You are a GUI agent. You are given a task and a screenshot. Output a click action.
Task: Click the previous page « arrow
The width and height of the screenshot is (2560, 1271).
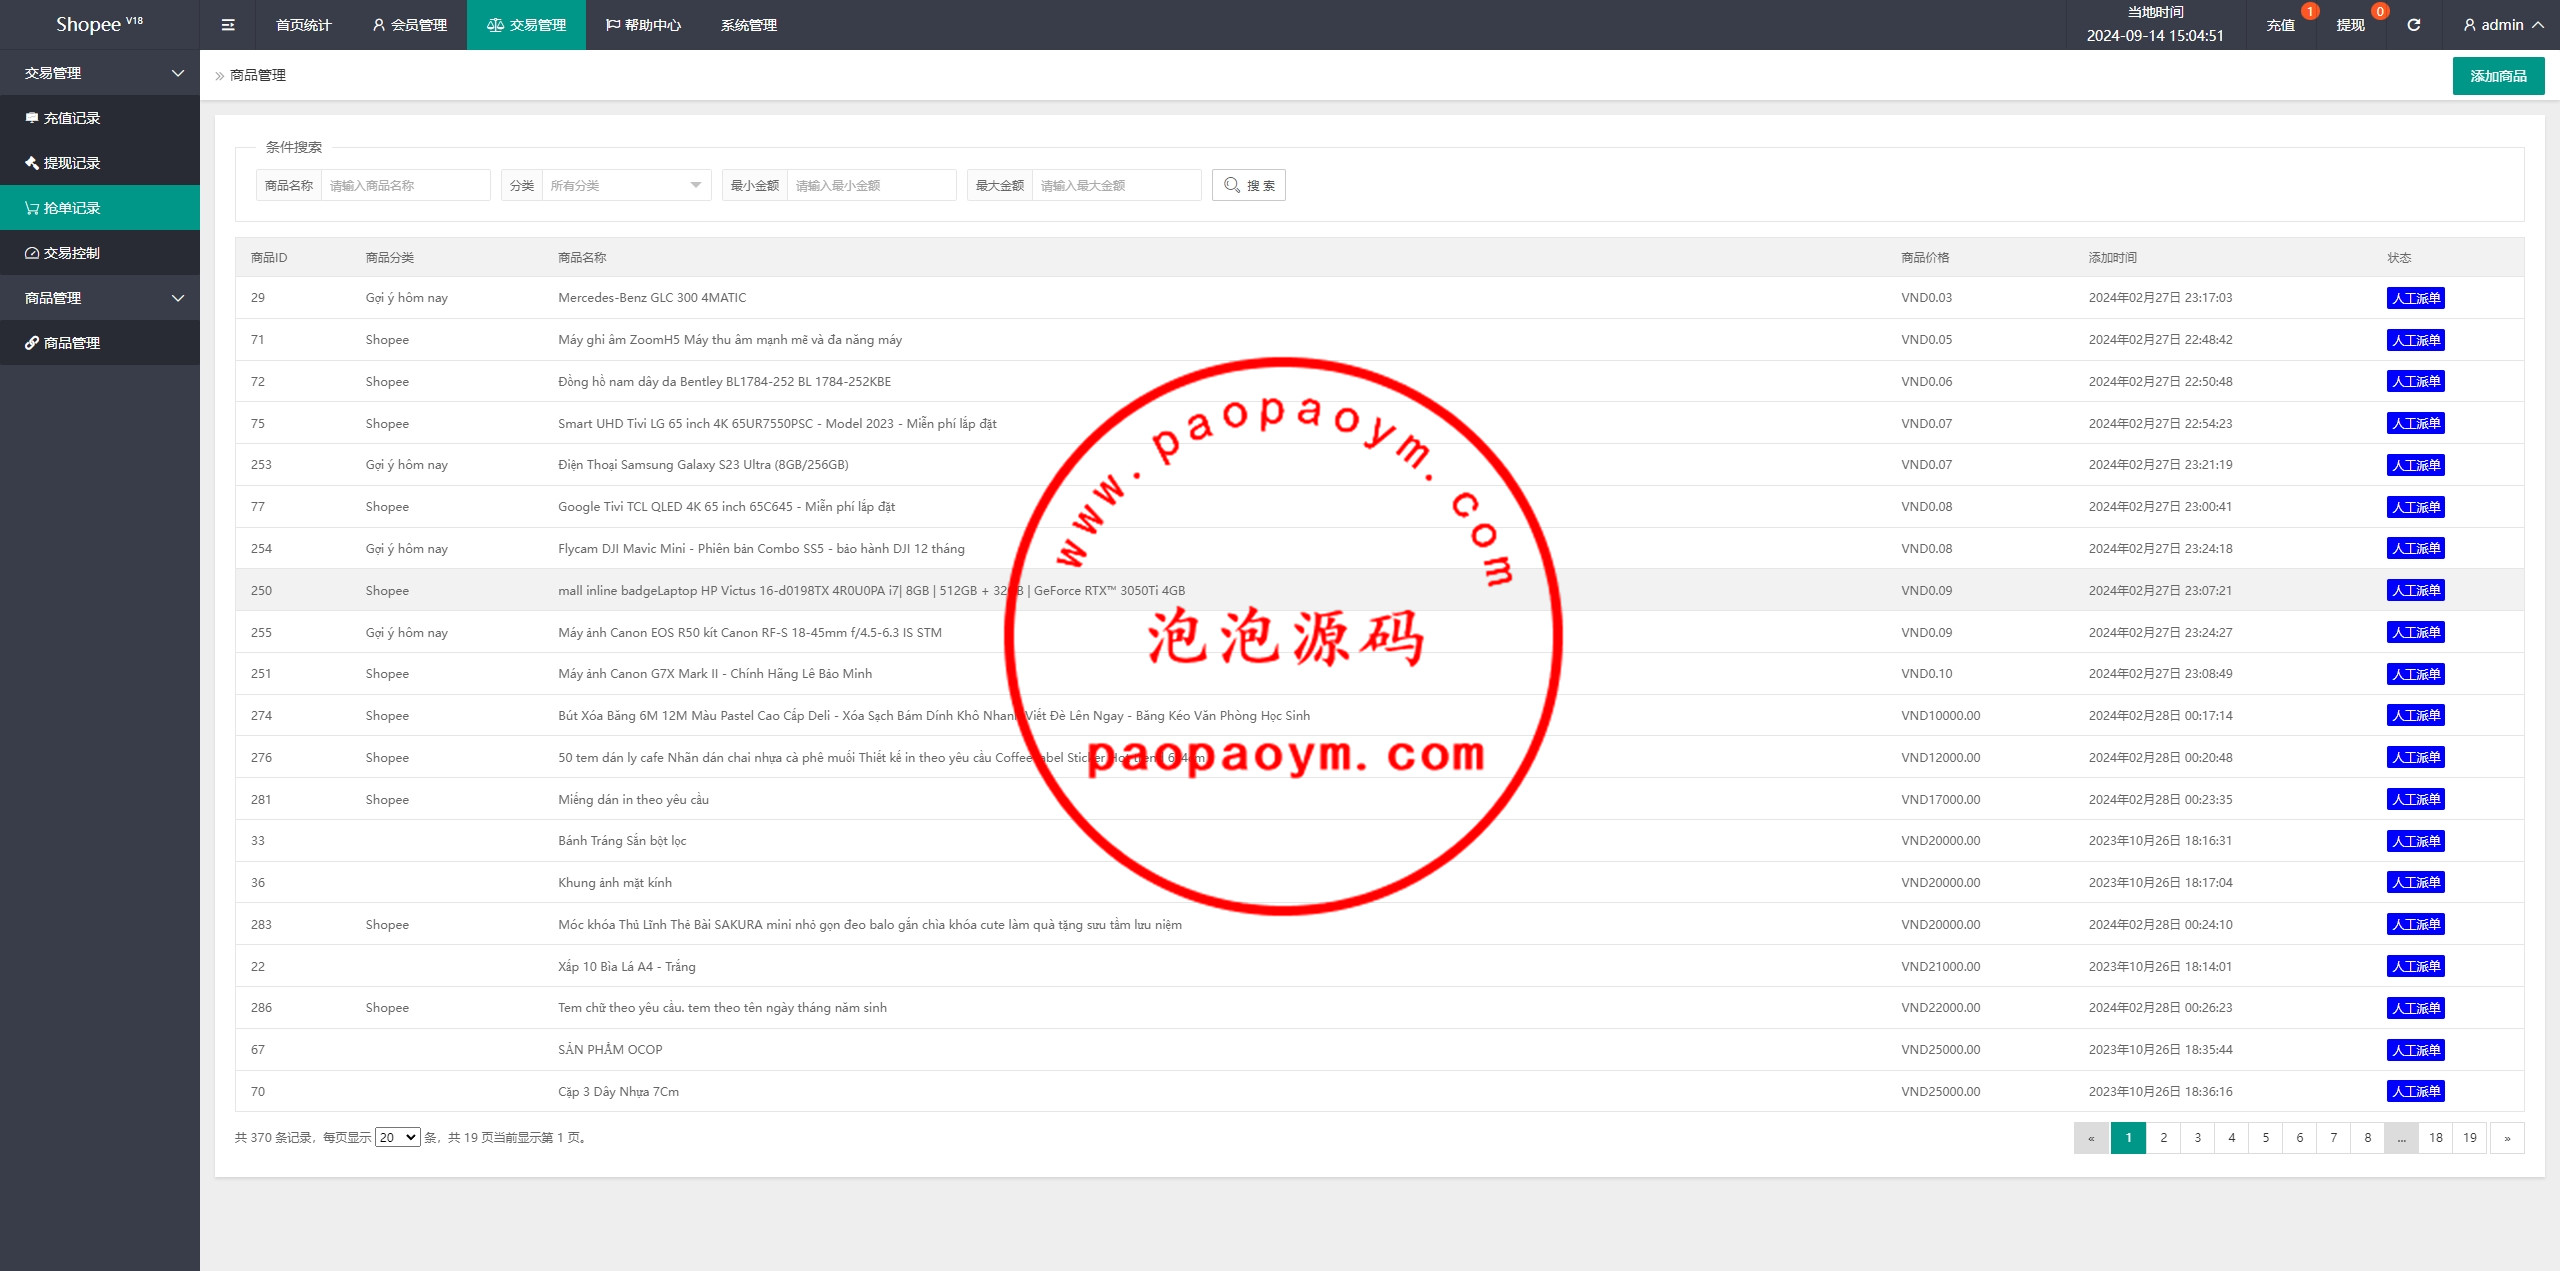[x=2091, y=1138]
